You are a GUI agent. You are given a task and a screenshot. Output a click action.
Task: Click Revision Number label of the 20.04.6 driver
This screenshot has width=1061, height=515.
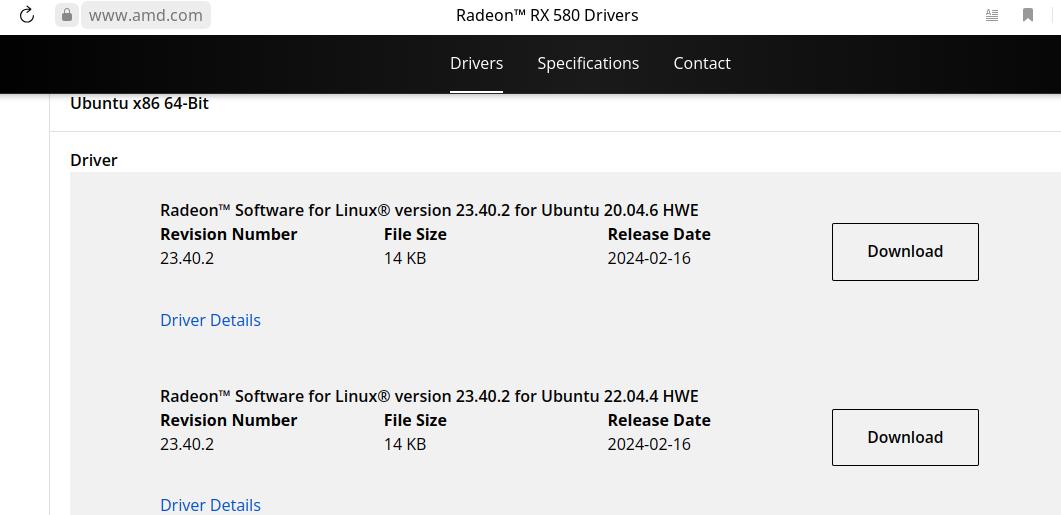[229, 234]
